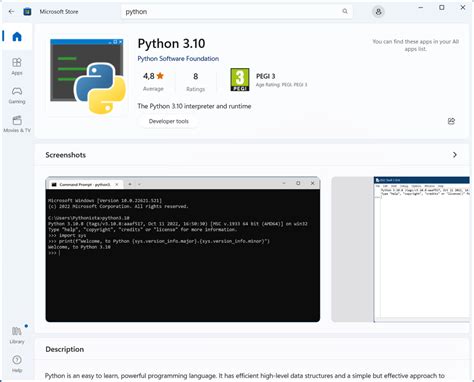Screen dimensions: 474x382
Task: Open the Library sidebar section
Action: tap(17, 335)
